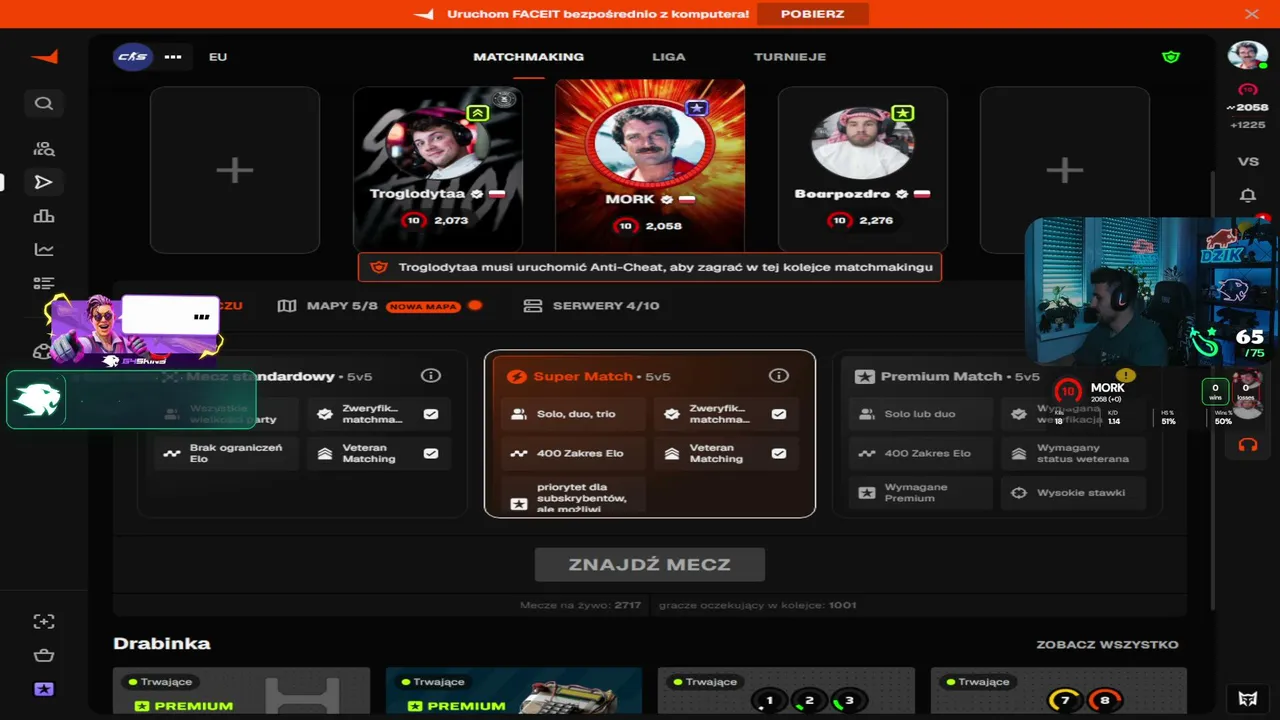Click the Solo, duo, trio option
The width and height of the screenshot is (1280, 720).
coord(573,414)
